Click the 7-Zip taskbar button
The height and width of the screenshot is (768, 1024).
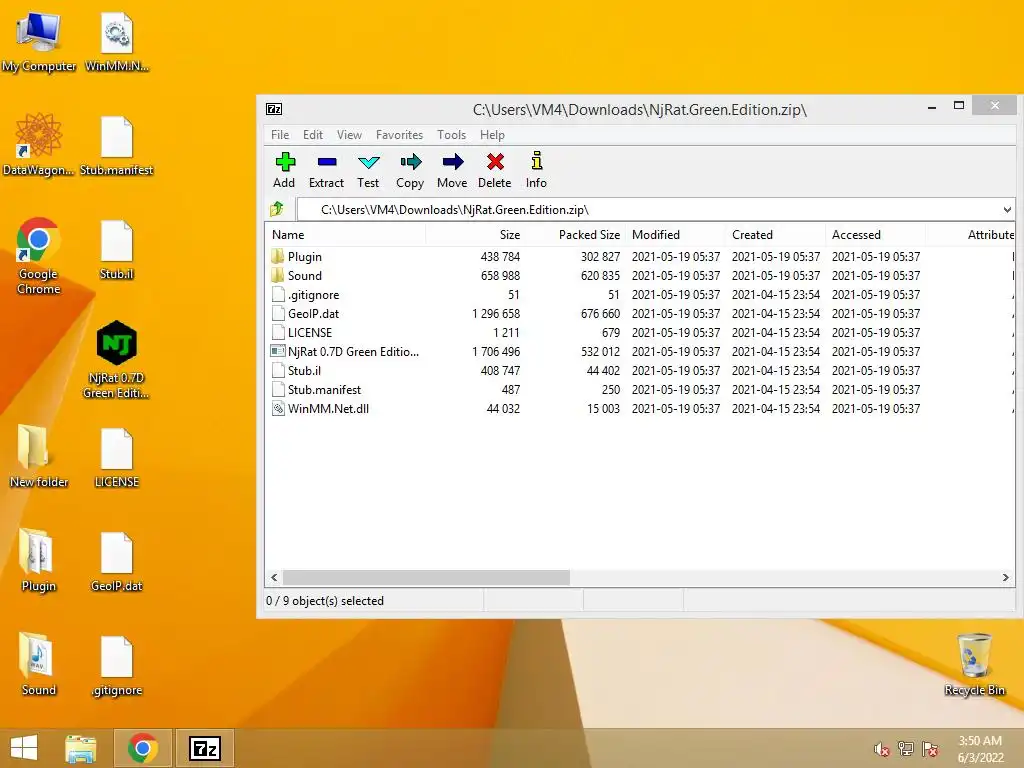coord(204,748)
